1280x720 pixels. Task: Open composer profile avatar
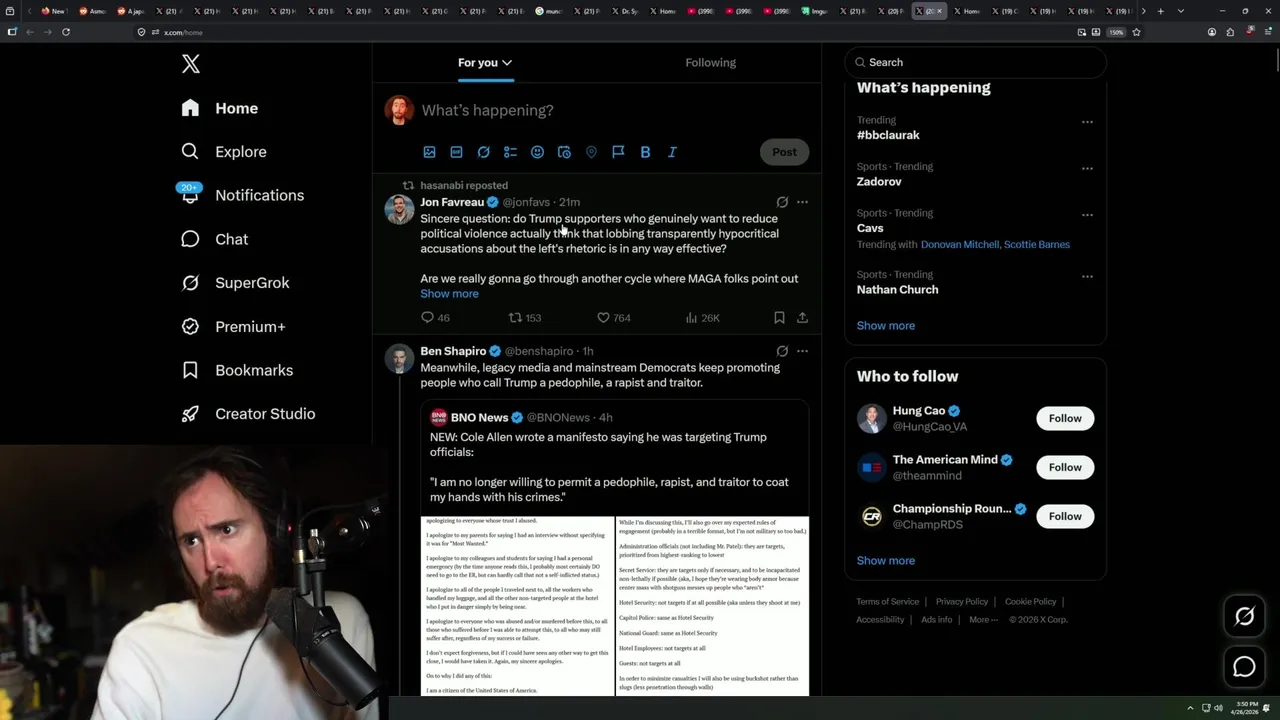point(399,110)
